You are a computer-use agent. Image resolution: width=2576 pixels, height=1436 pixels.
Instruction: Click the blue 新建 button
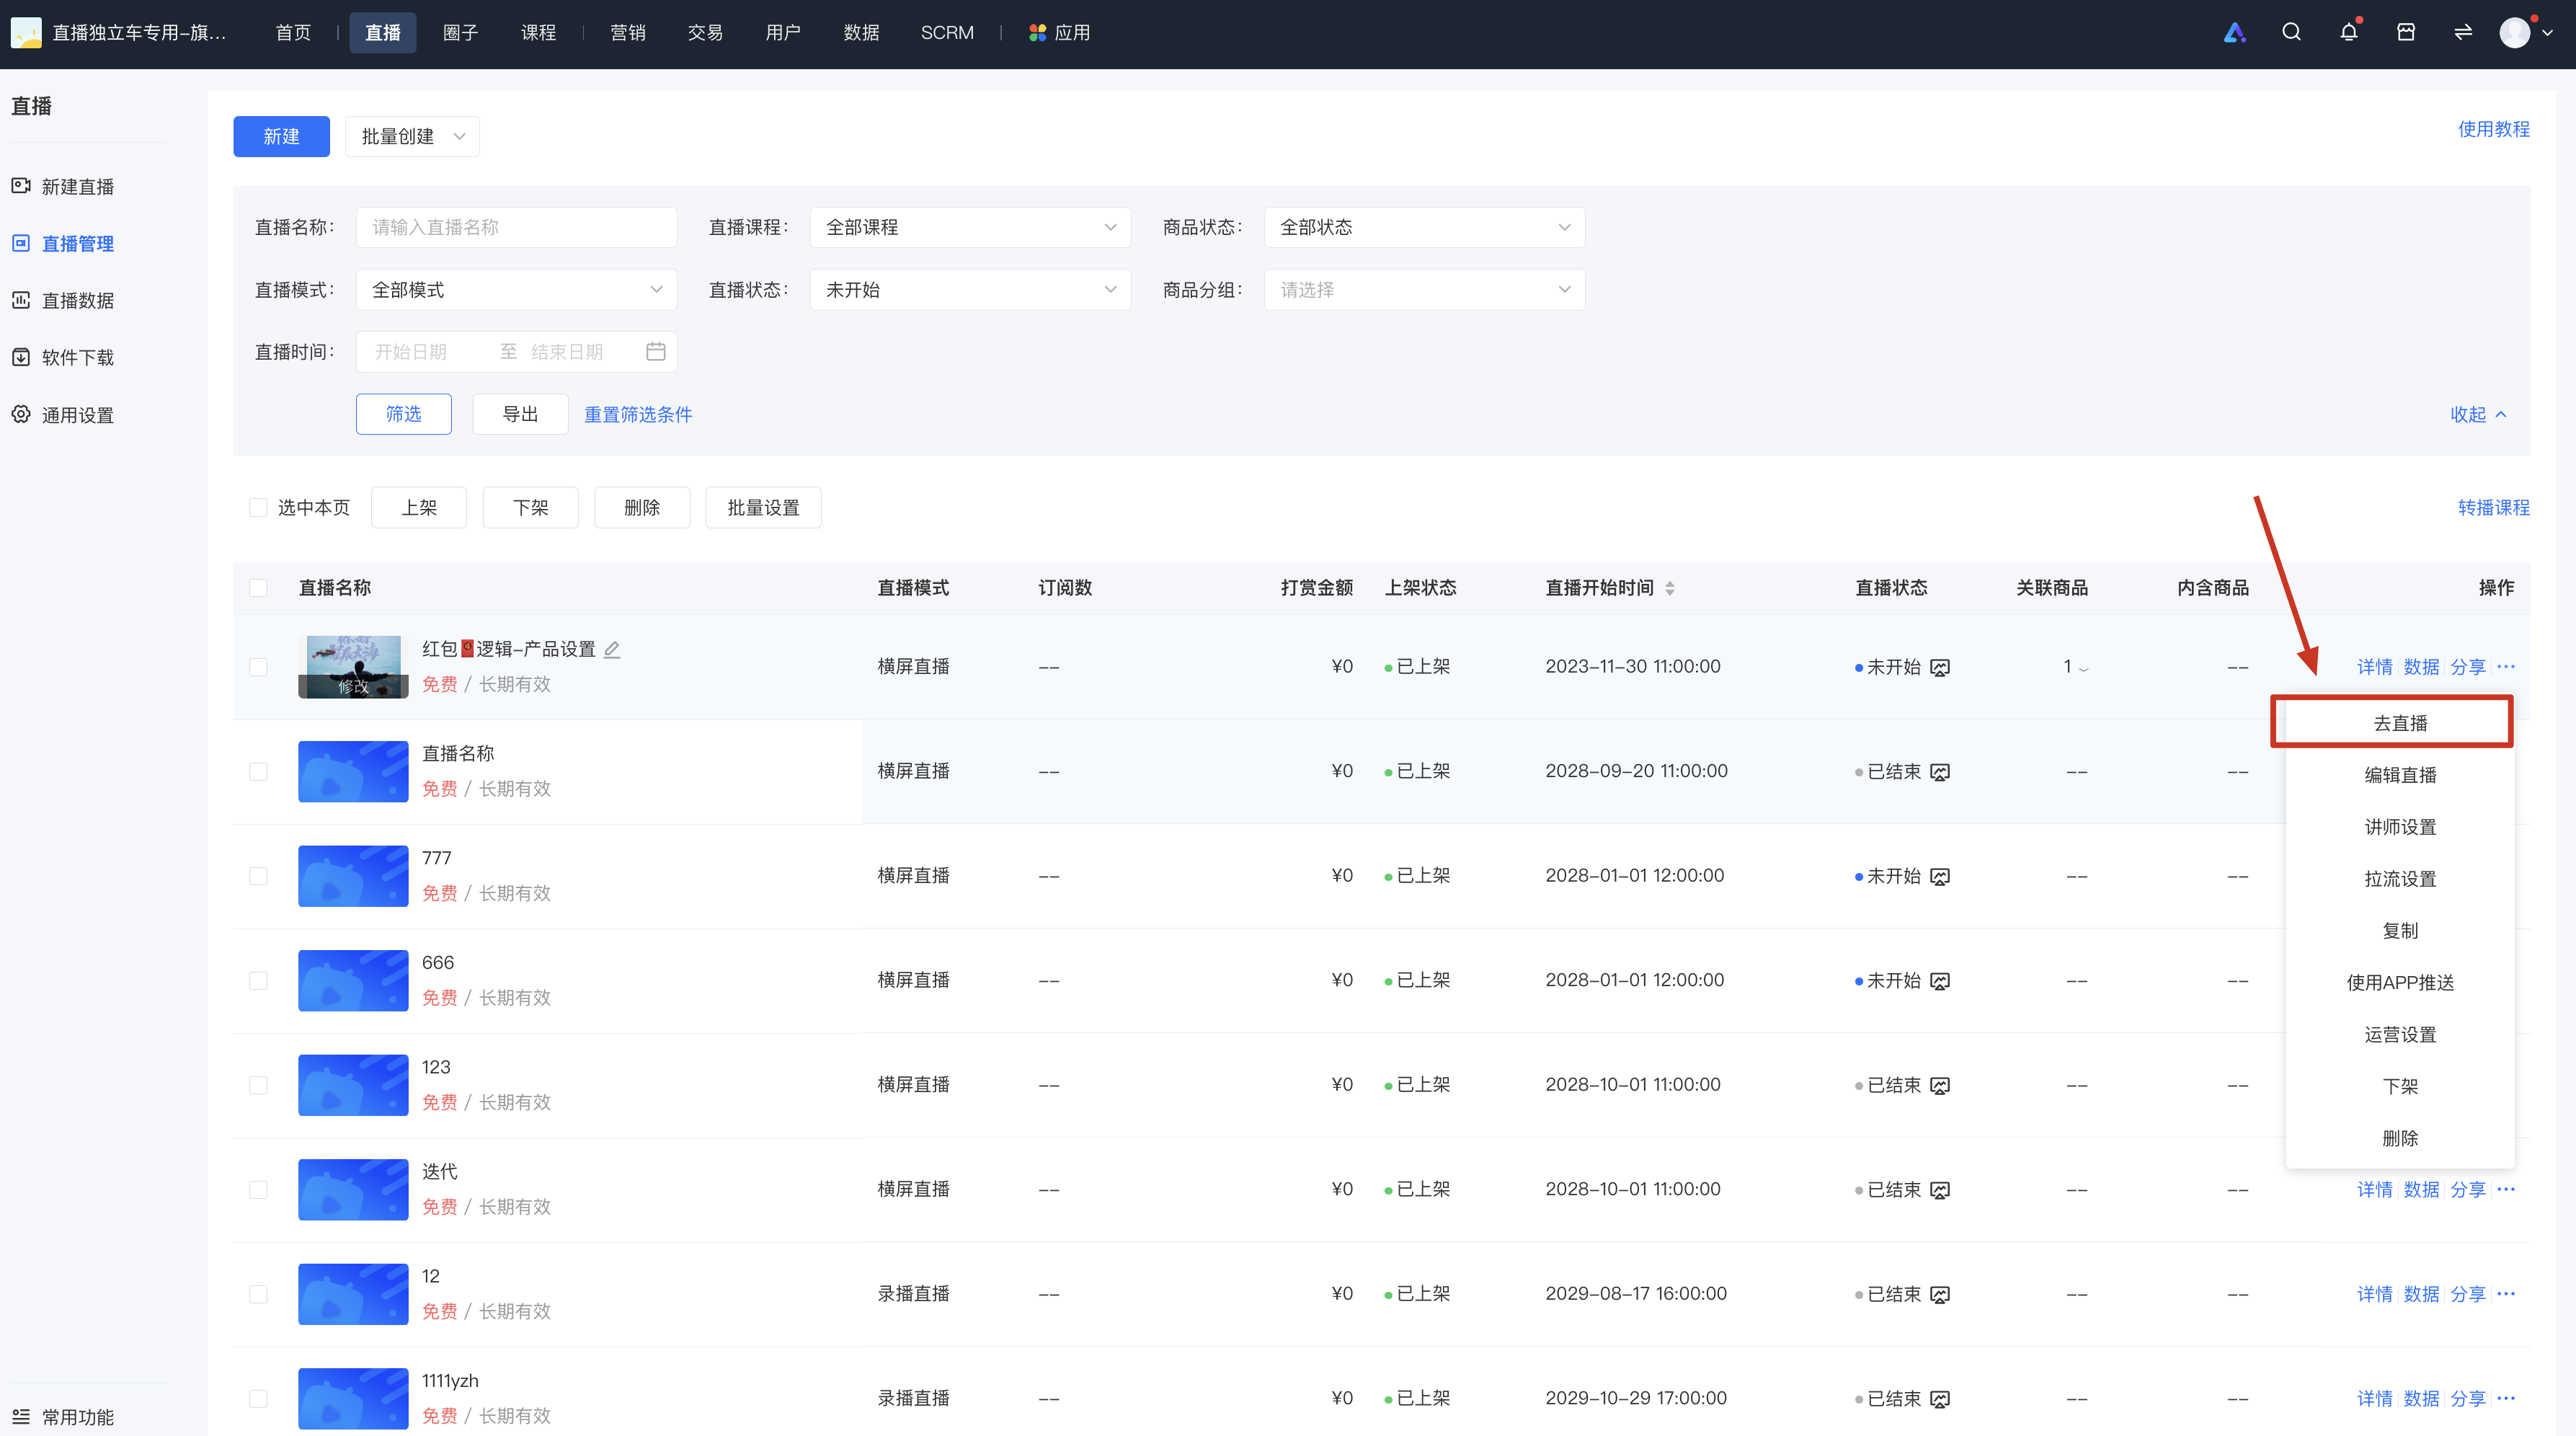(281, 136)
